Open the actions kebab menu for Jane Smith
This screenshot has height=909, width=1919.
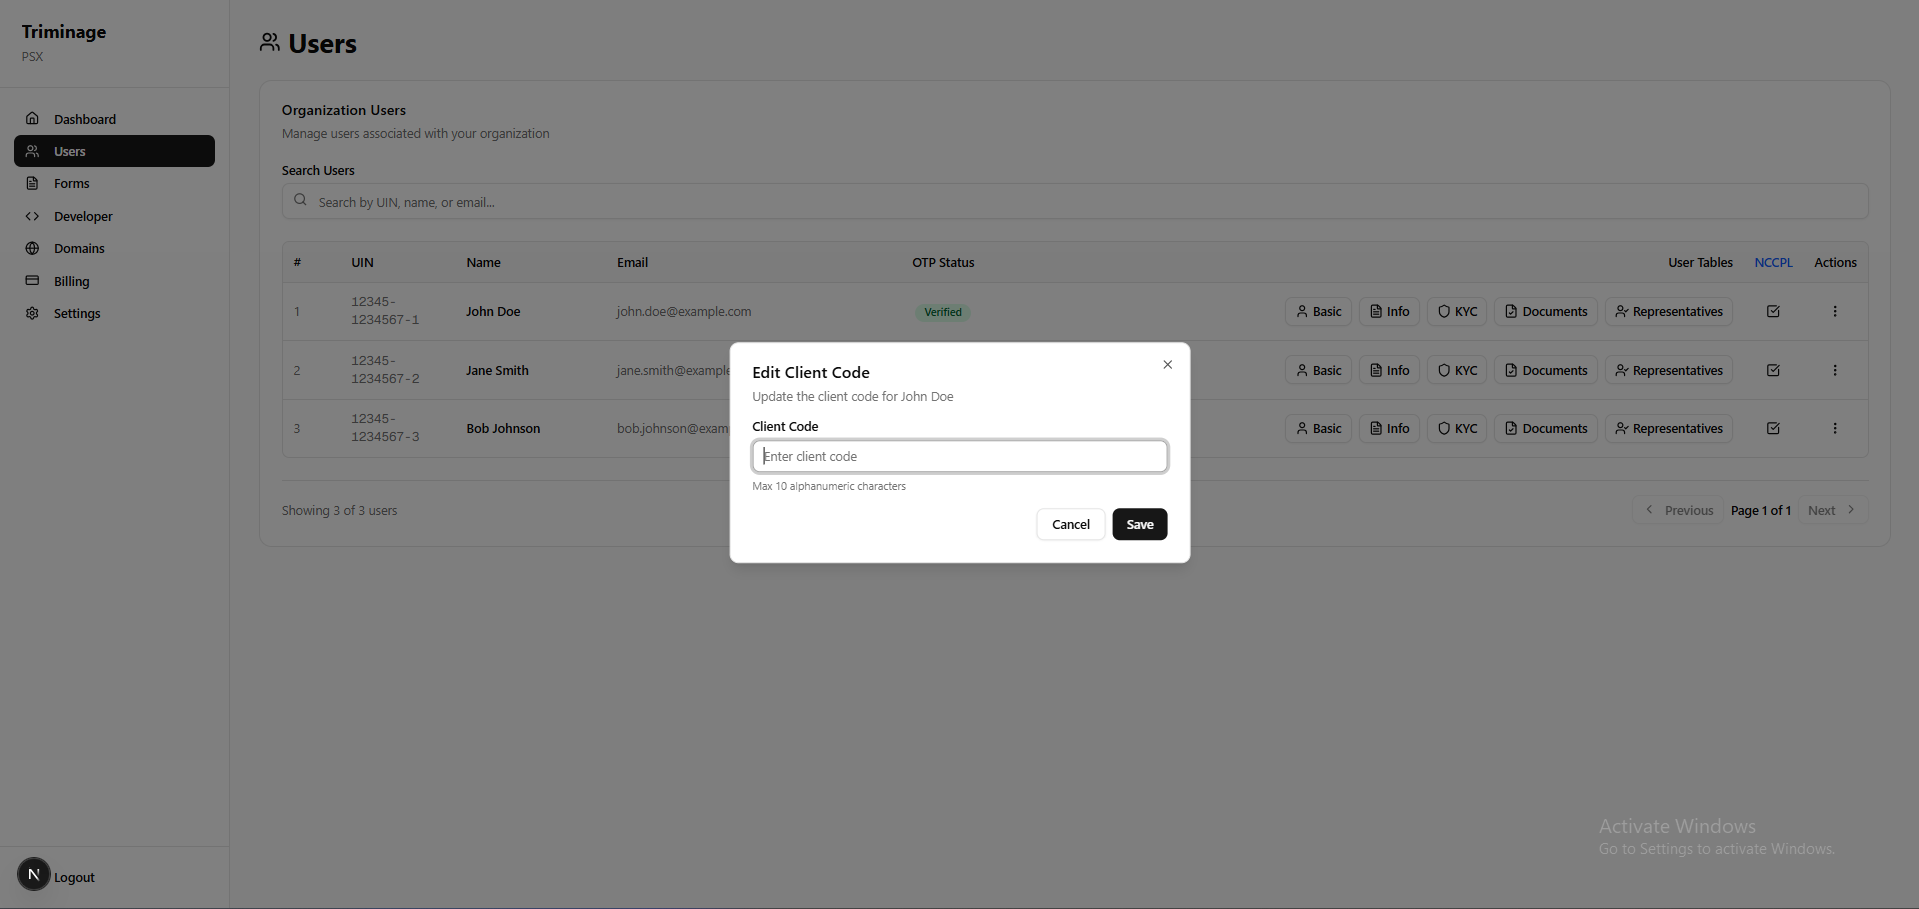click(1835, 370)
